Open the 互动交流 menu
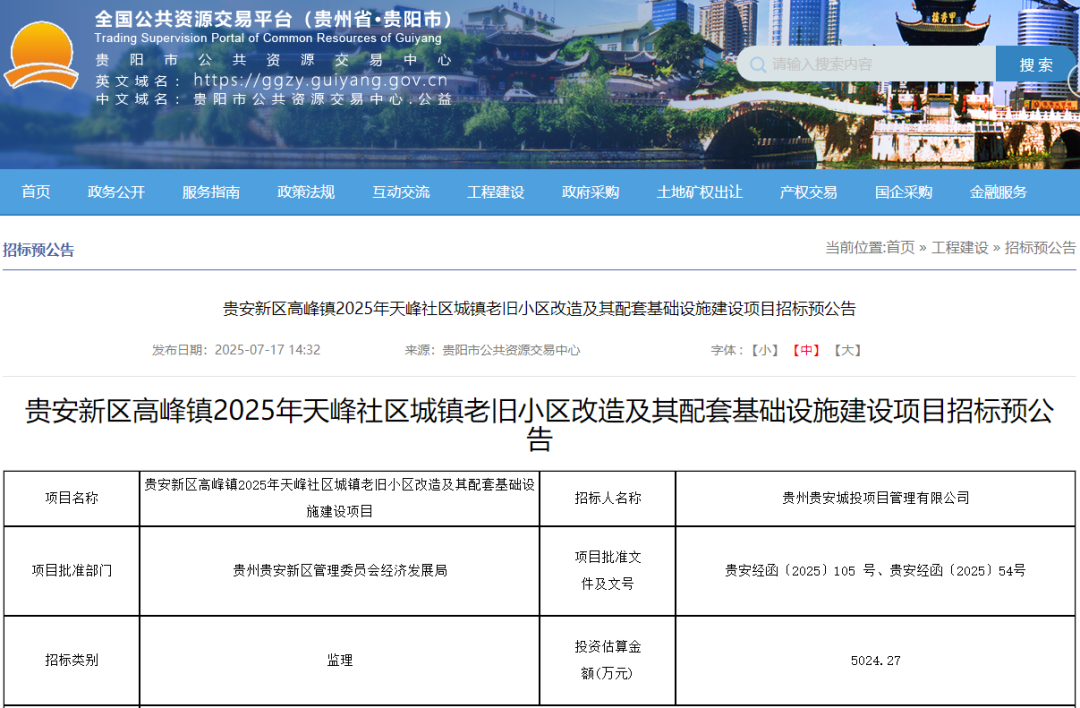1080x708 pixels. 400,192
